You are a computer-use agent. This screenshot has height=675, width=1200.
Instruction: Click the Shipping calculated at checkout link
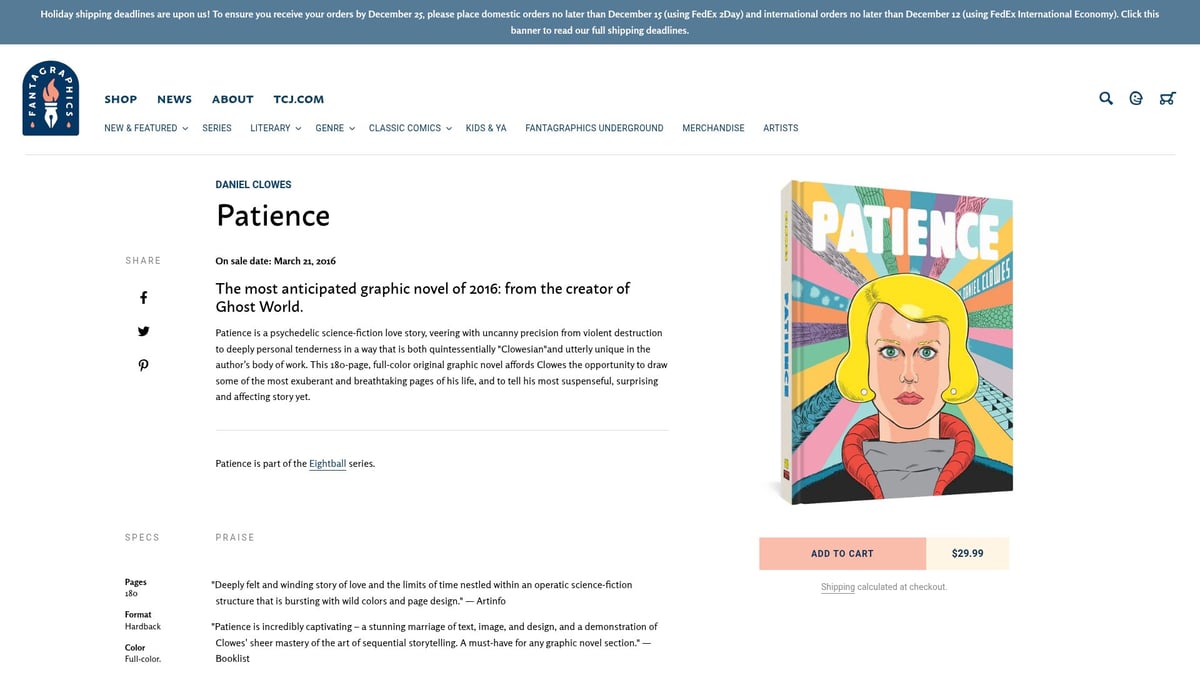point(838,587)
